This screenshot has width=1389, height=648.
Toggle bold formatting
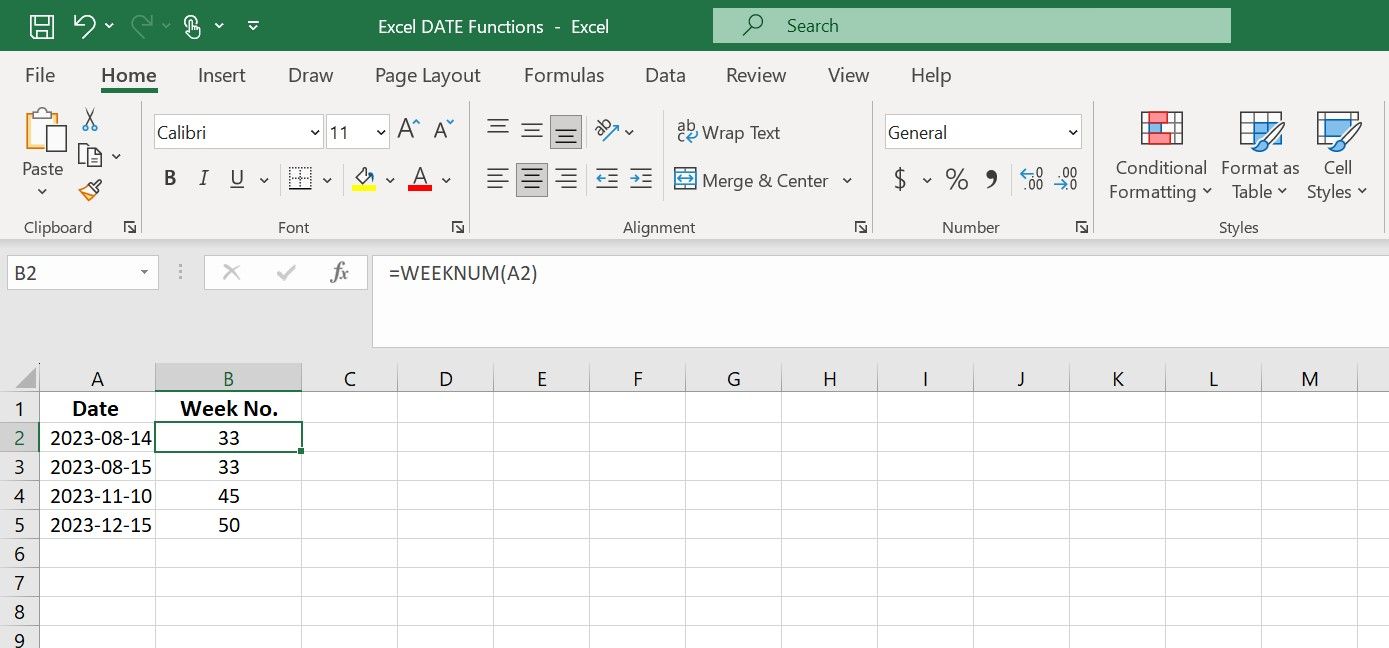[x=169, y=178]
